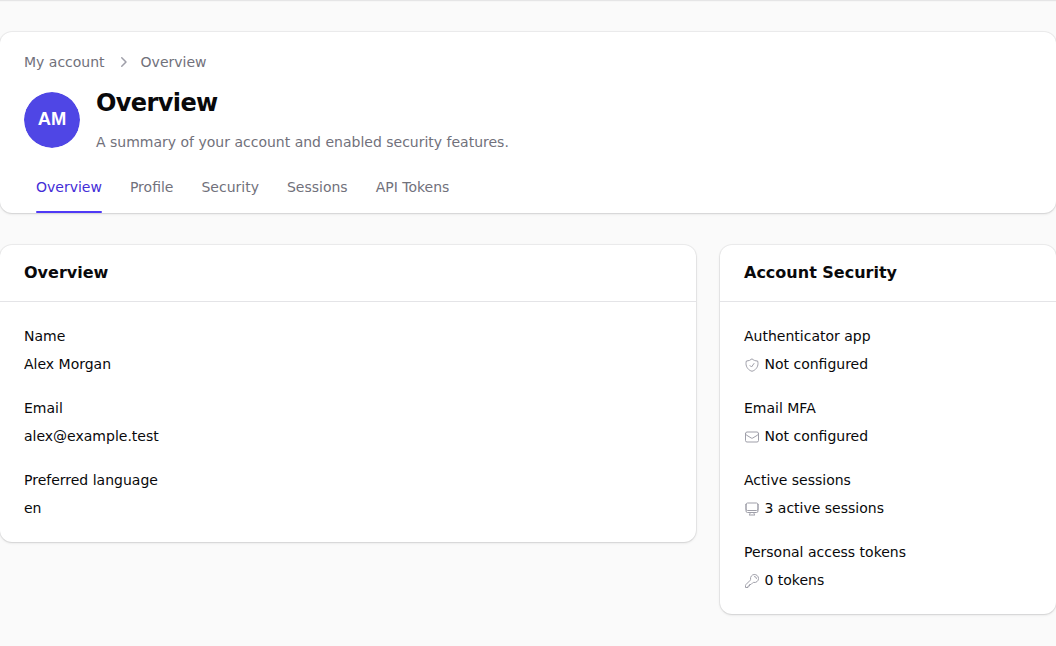This screenshot has height=646, width=1056.
Task: Click the Preferred language label
Action: click(x=91, y=480)
